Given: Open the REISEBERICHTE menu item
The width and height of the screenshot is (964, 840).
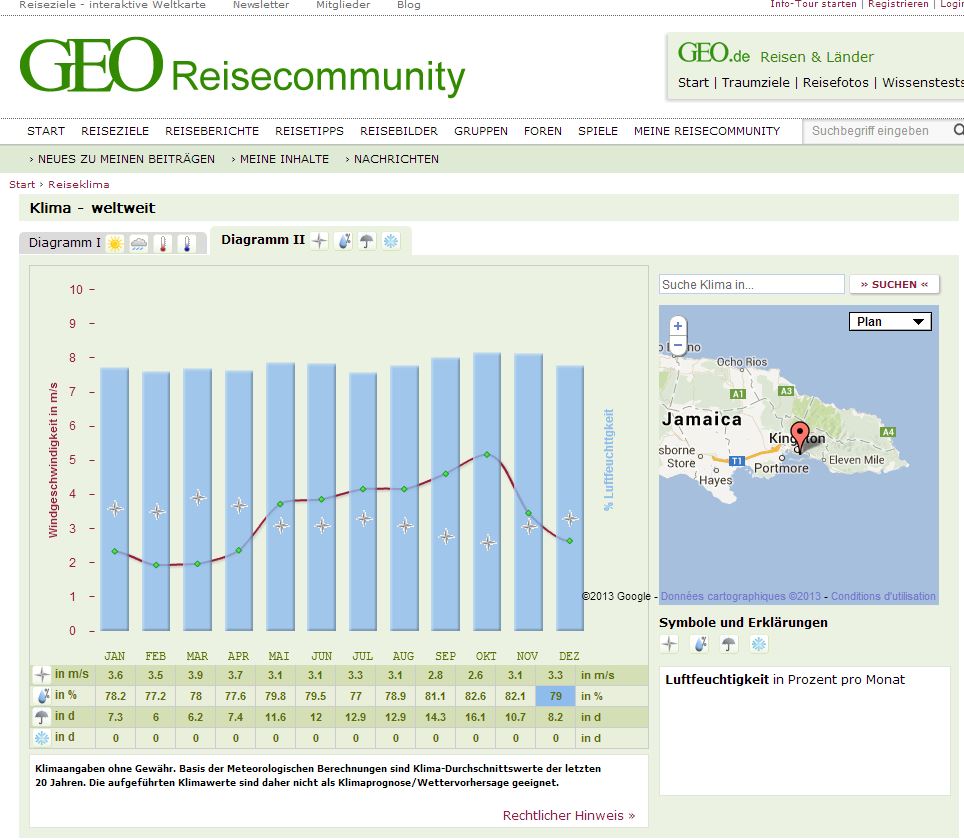Looking at the screenshot, I should point(212,131).
